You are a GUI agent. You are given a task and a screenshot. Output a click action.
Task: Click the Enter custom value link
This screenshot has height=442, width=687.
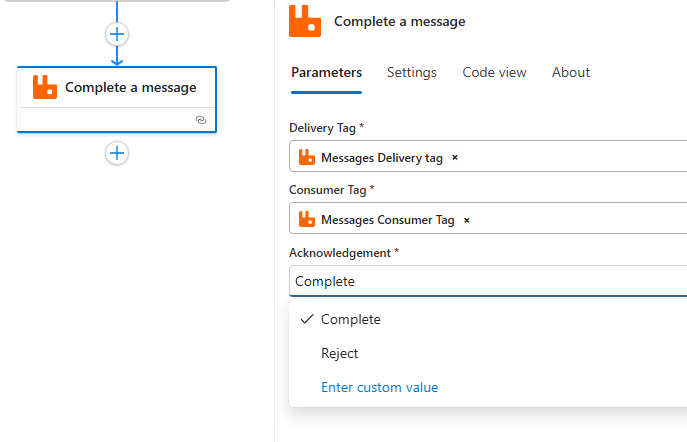tap(379, 388)
